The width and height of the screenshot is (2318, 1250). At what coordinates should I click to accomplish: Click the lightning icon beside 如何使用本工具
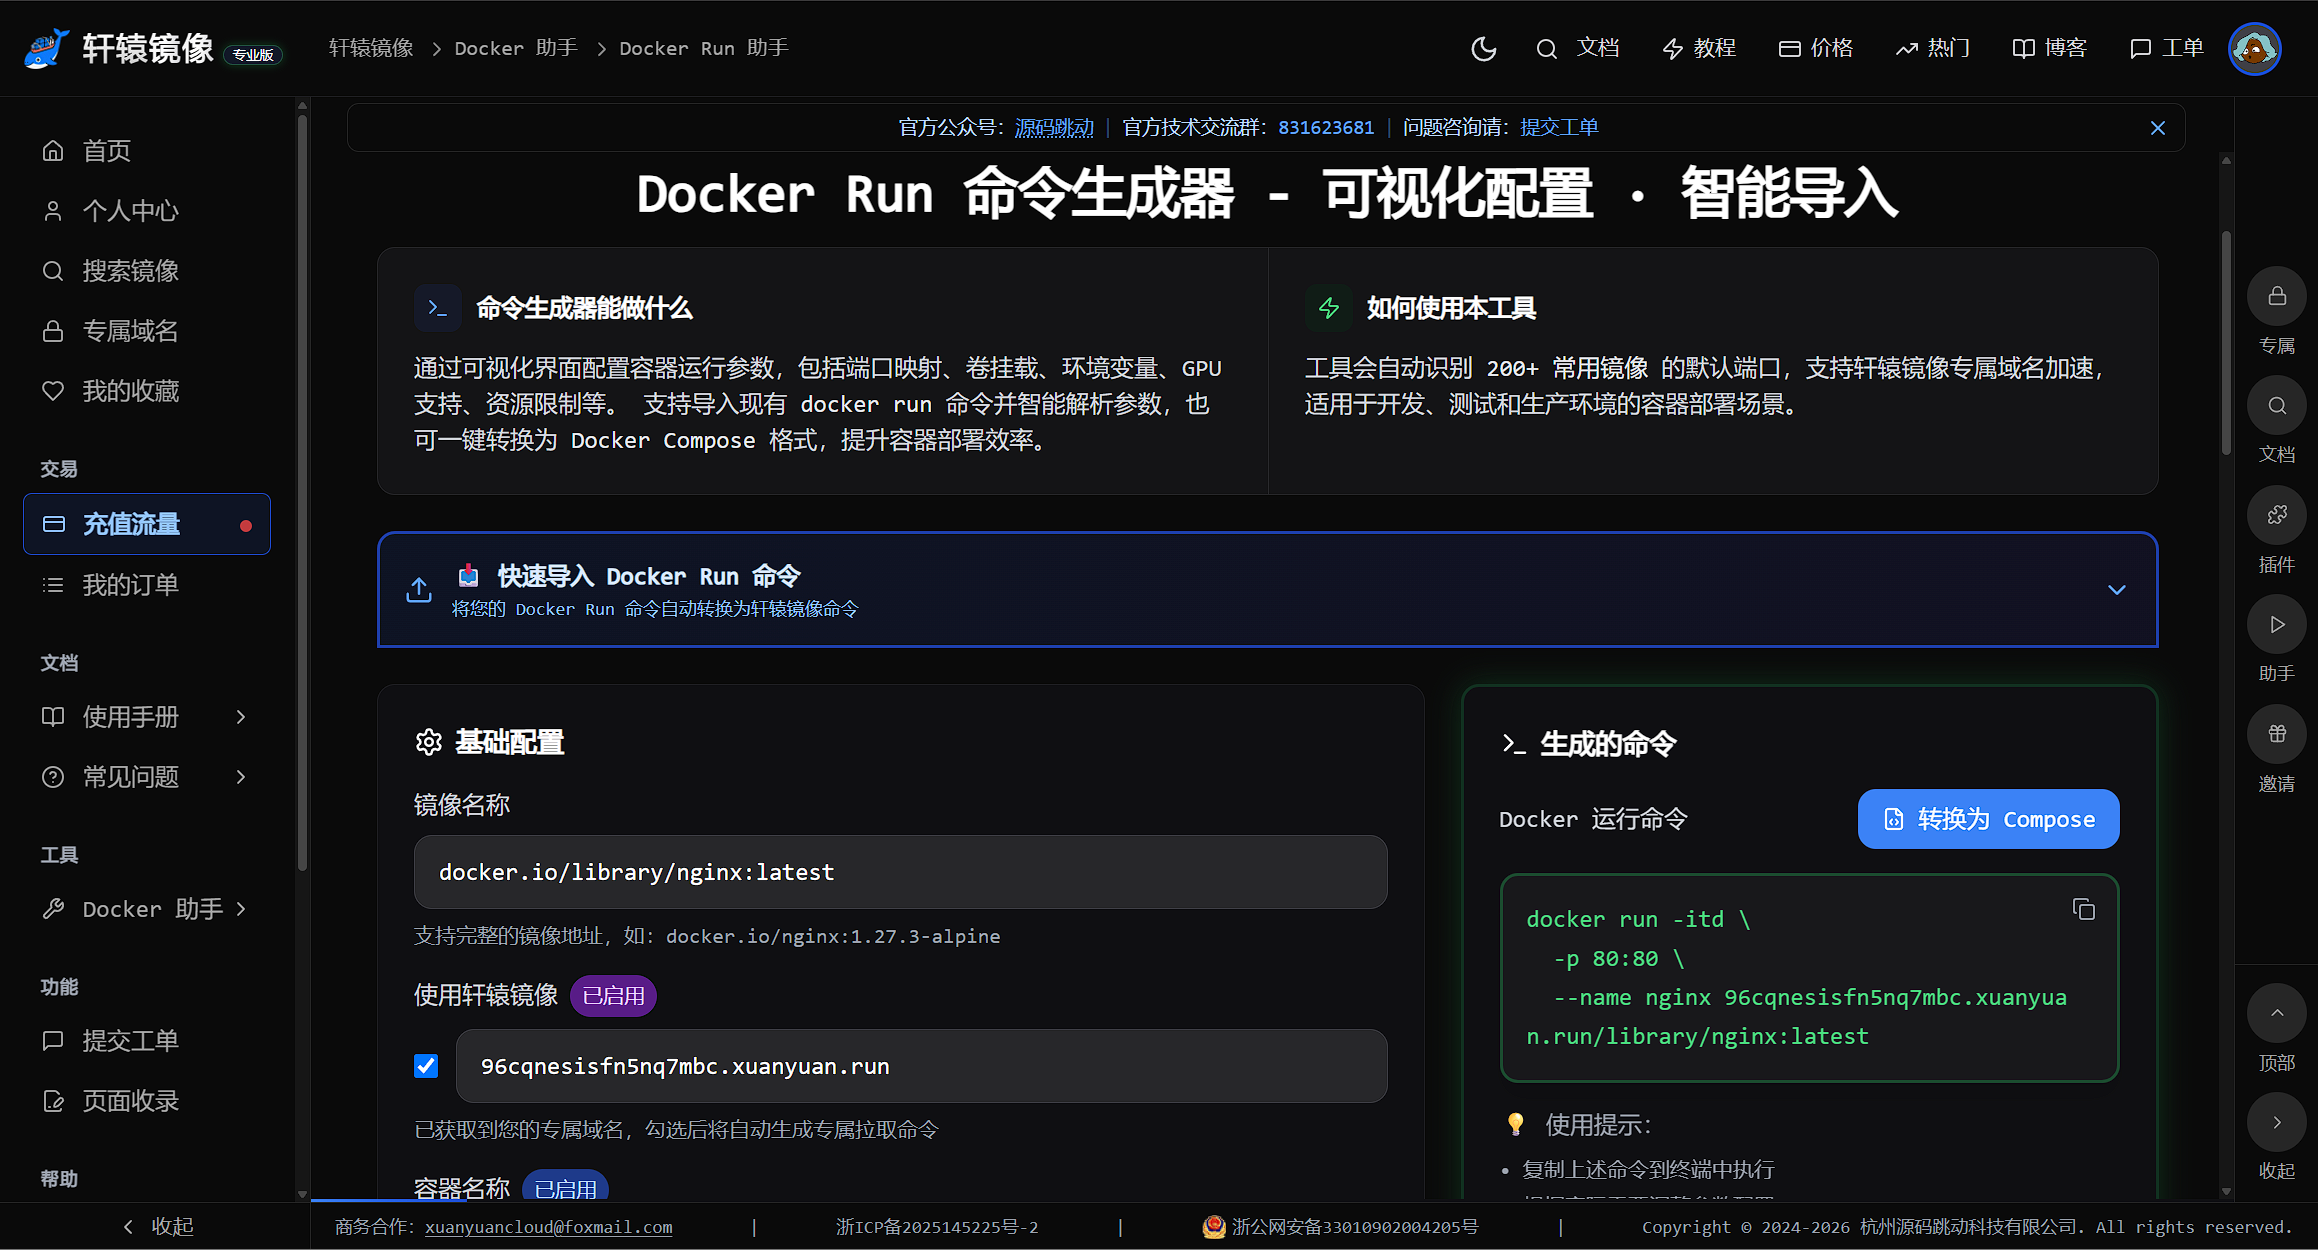pyautogui.click(x=1329, y=308)
